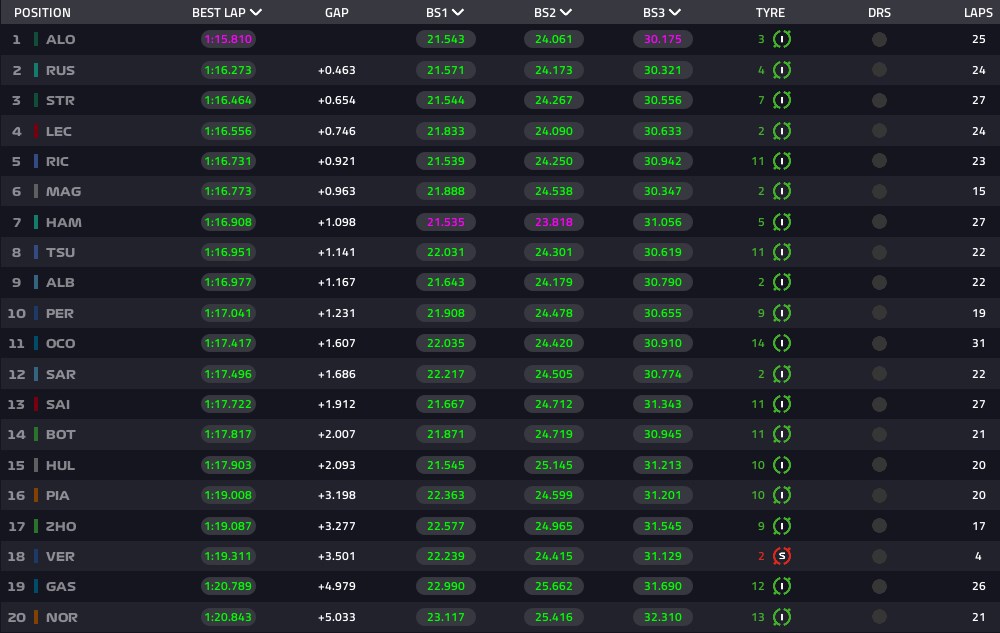This screenshot has height=633, width=1000.
Task: Click the POSITION column header
Action: pyautogui.click(x=42, y=13)
